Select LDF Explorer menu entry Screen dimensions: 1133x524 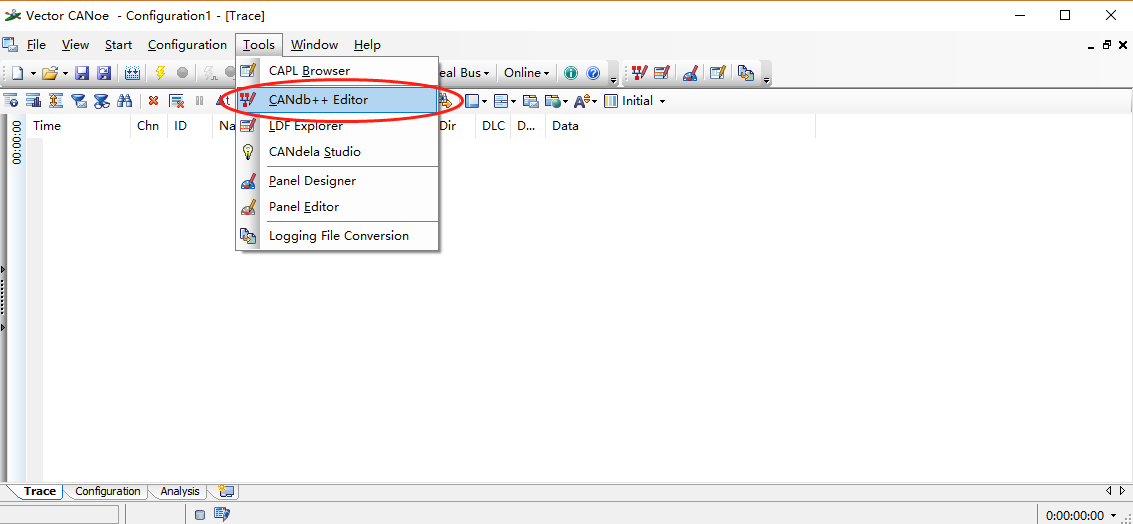point(337,126)
